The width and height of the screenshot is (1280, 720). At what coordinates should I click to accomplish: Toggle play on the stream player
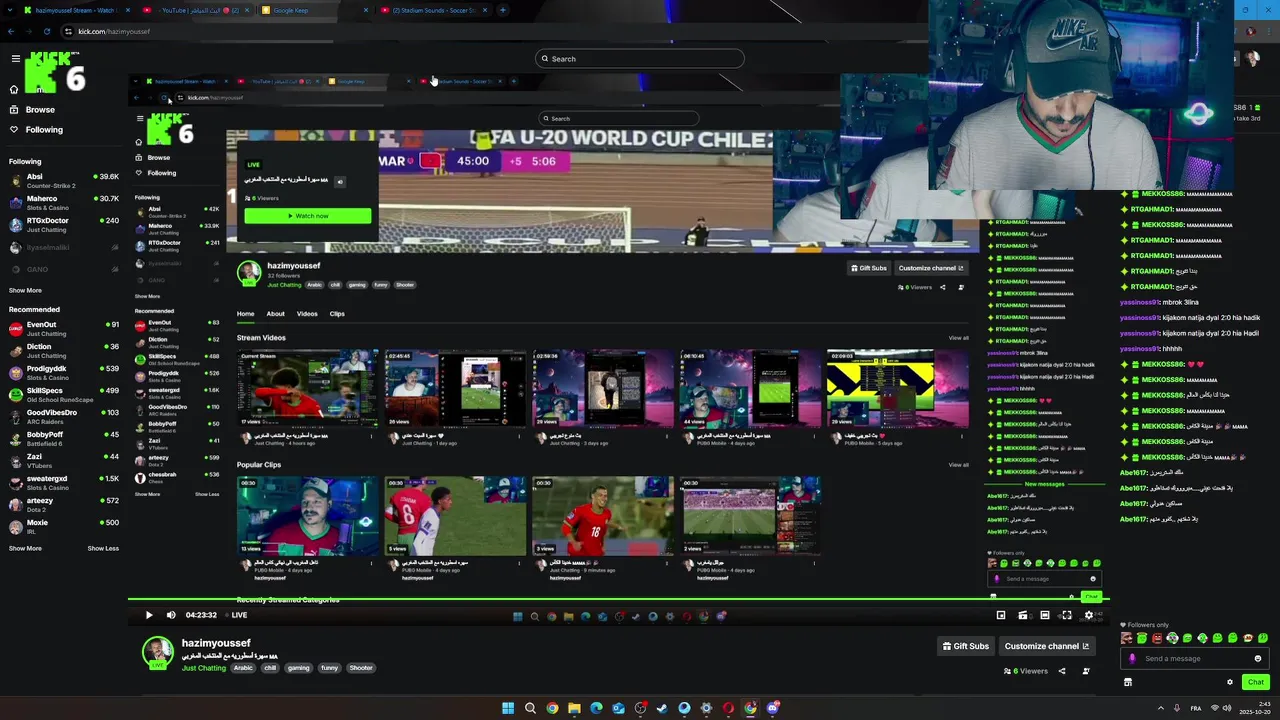(x=149, y=615)
